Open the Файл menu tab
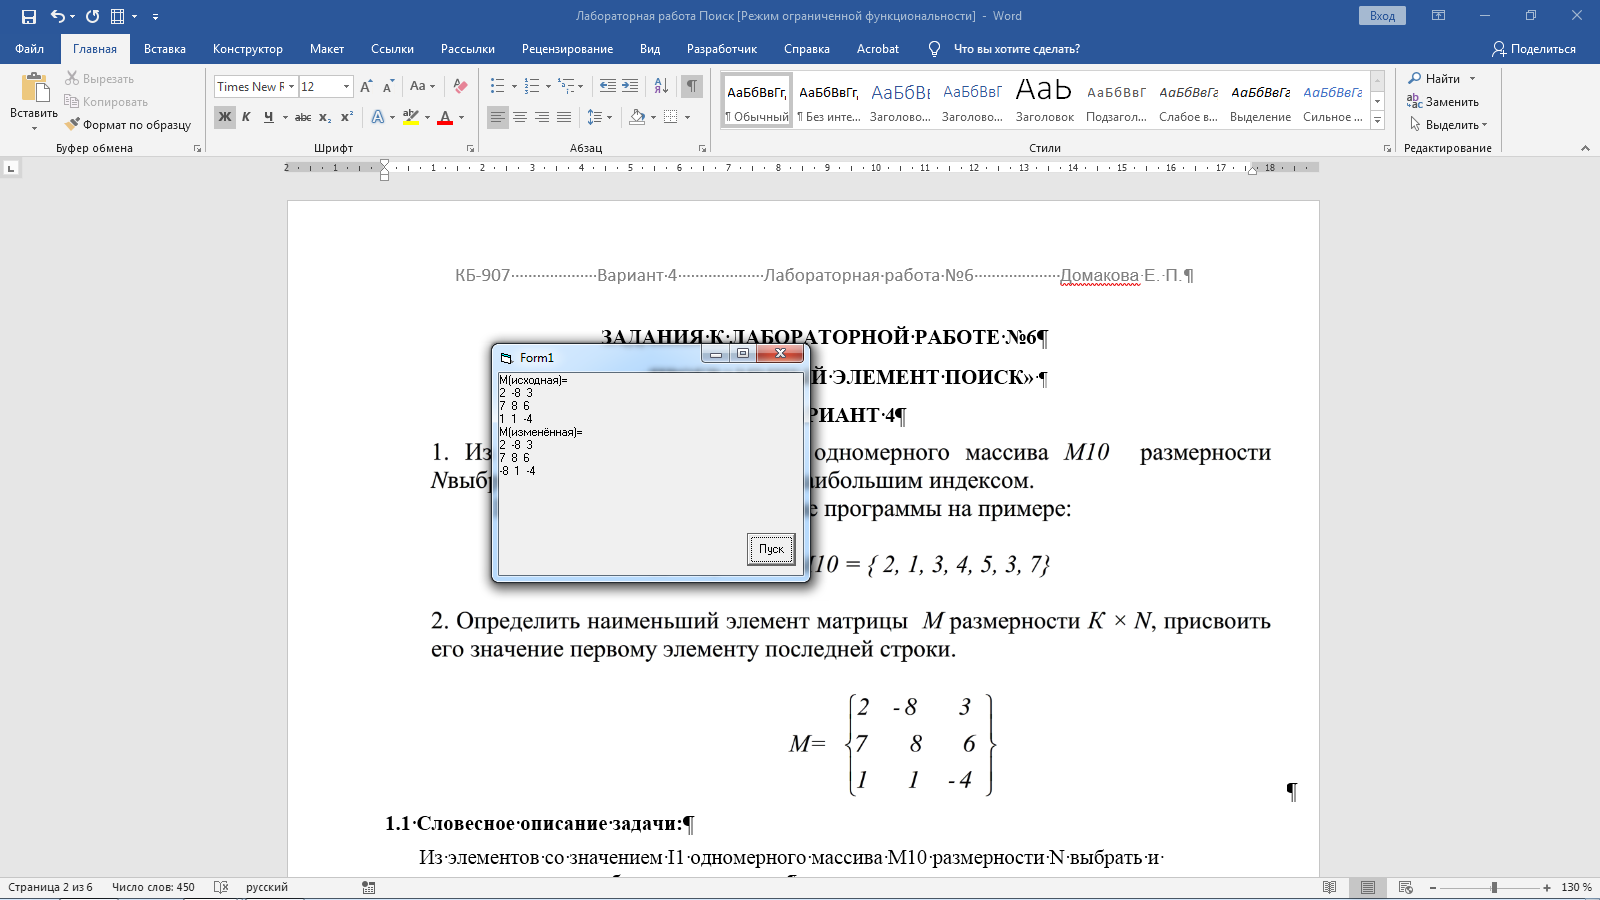1600x900 pixels. click(29, 48)
